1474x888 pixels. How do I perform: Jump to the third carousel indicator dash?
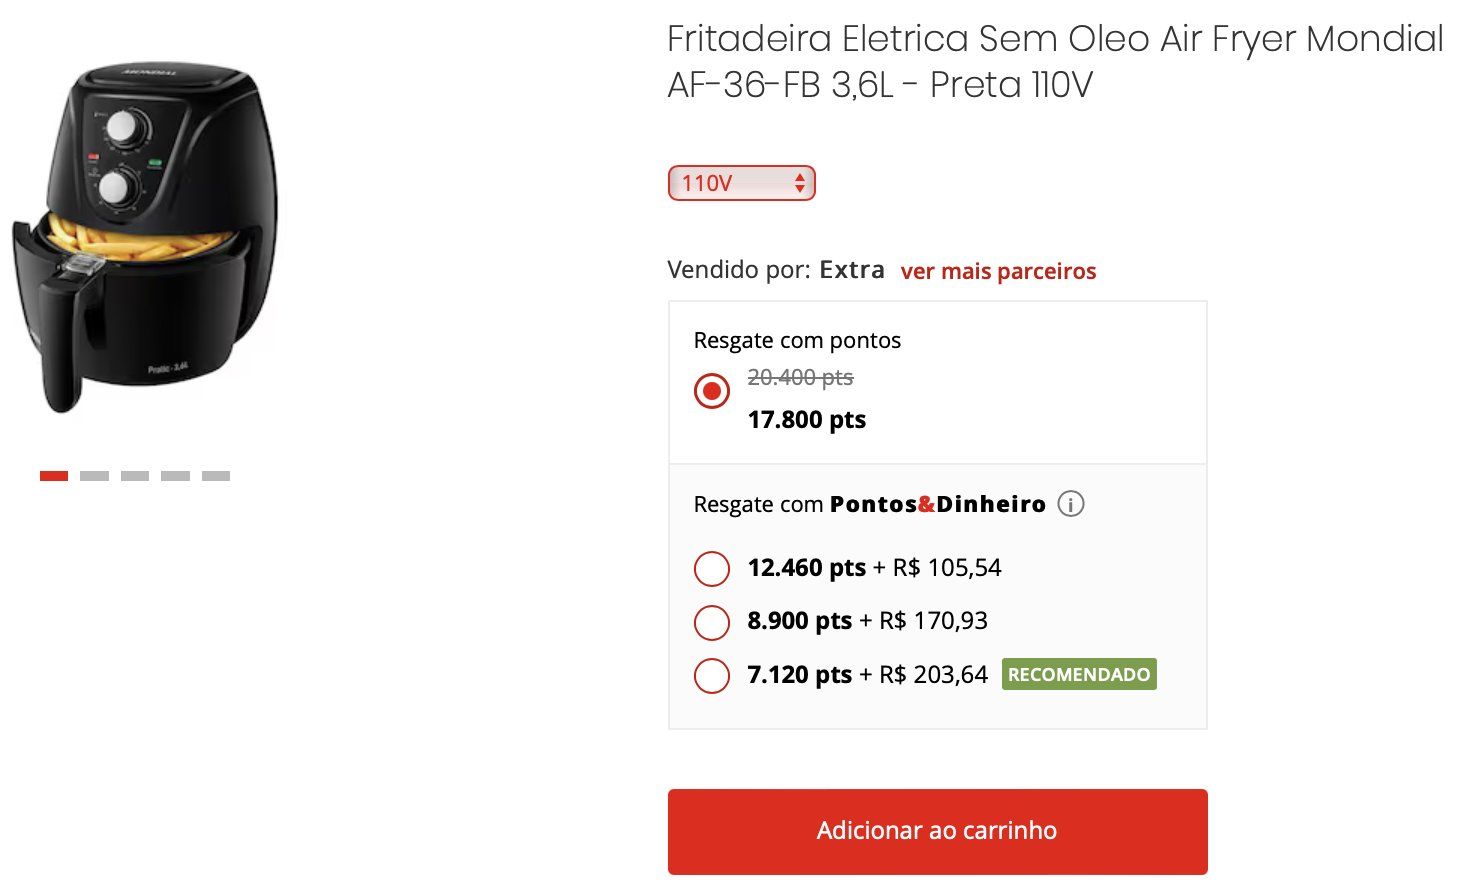click(135, 476)
